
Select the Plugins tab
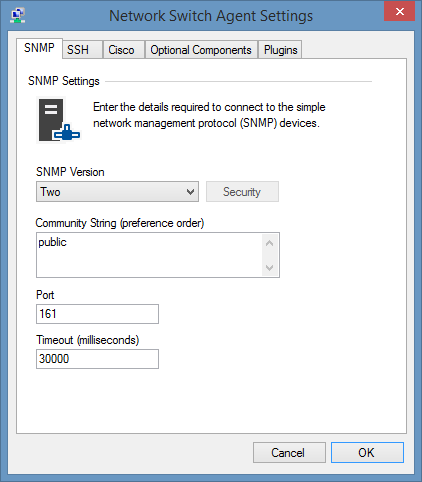(280, 50)
